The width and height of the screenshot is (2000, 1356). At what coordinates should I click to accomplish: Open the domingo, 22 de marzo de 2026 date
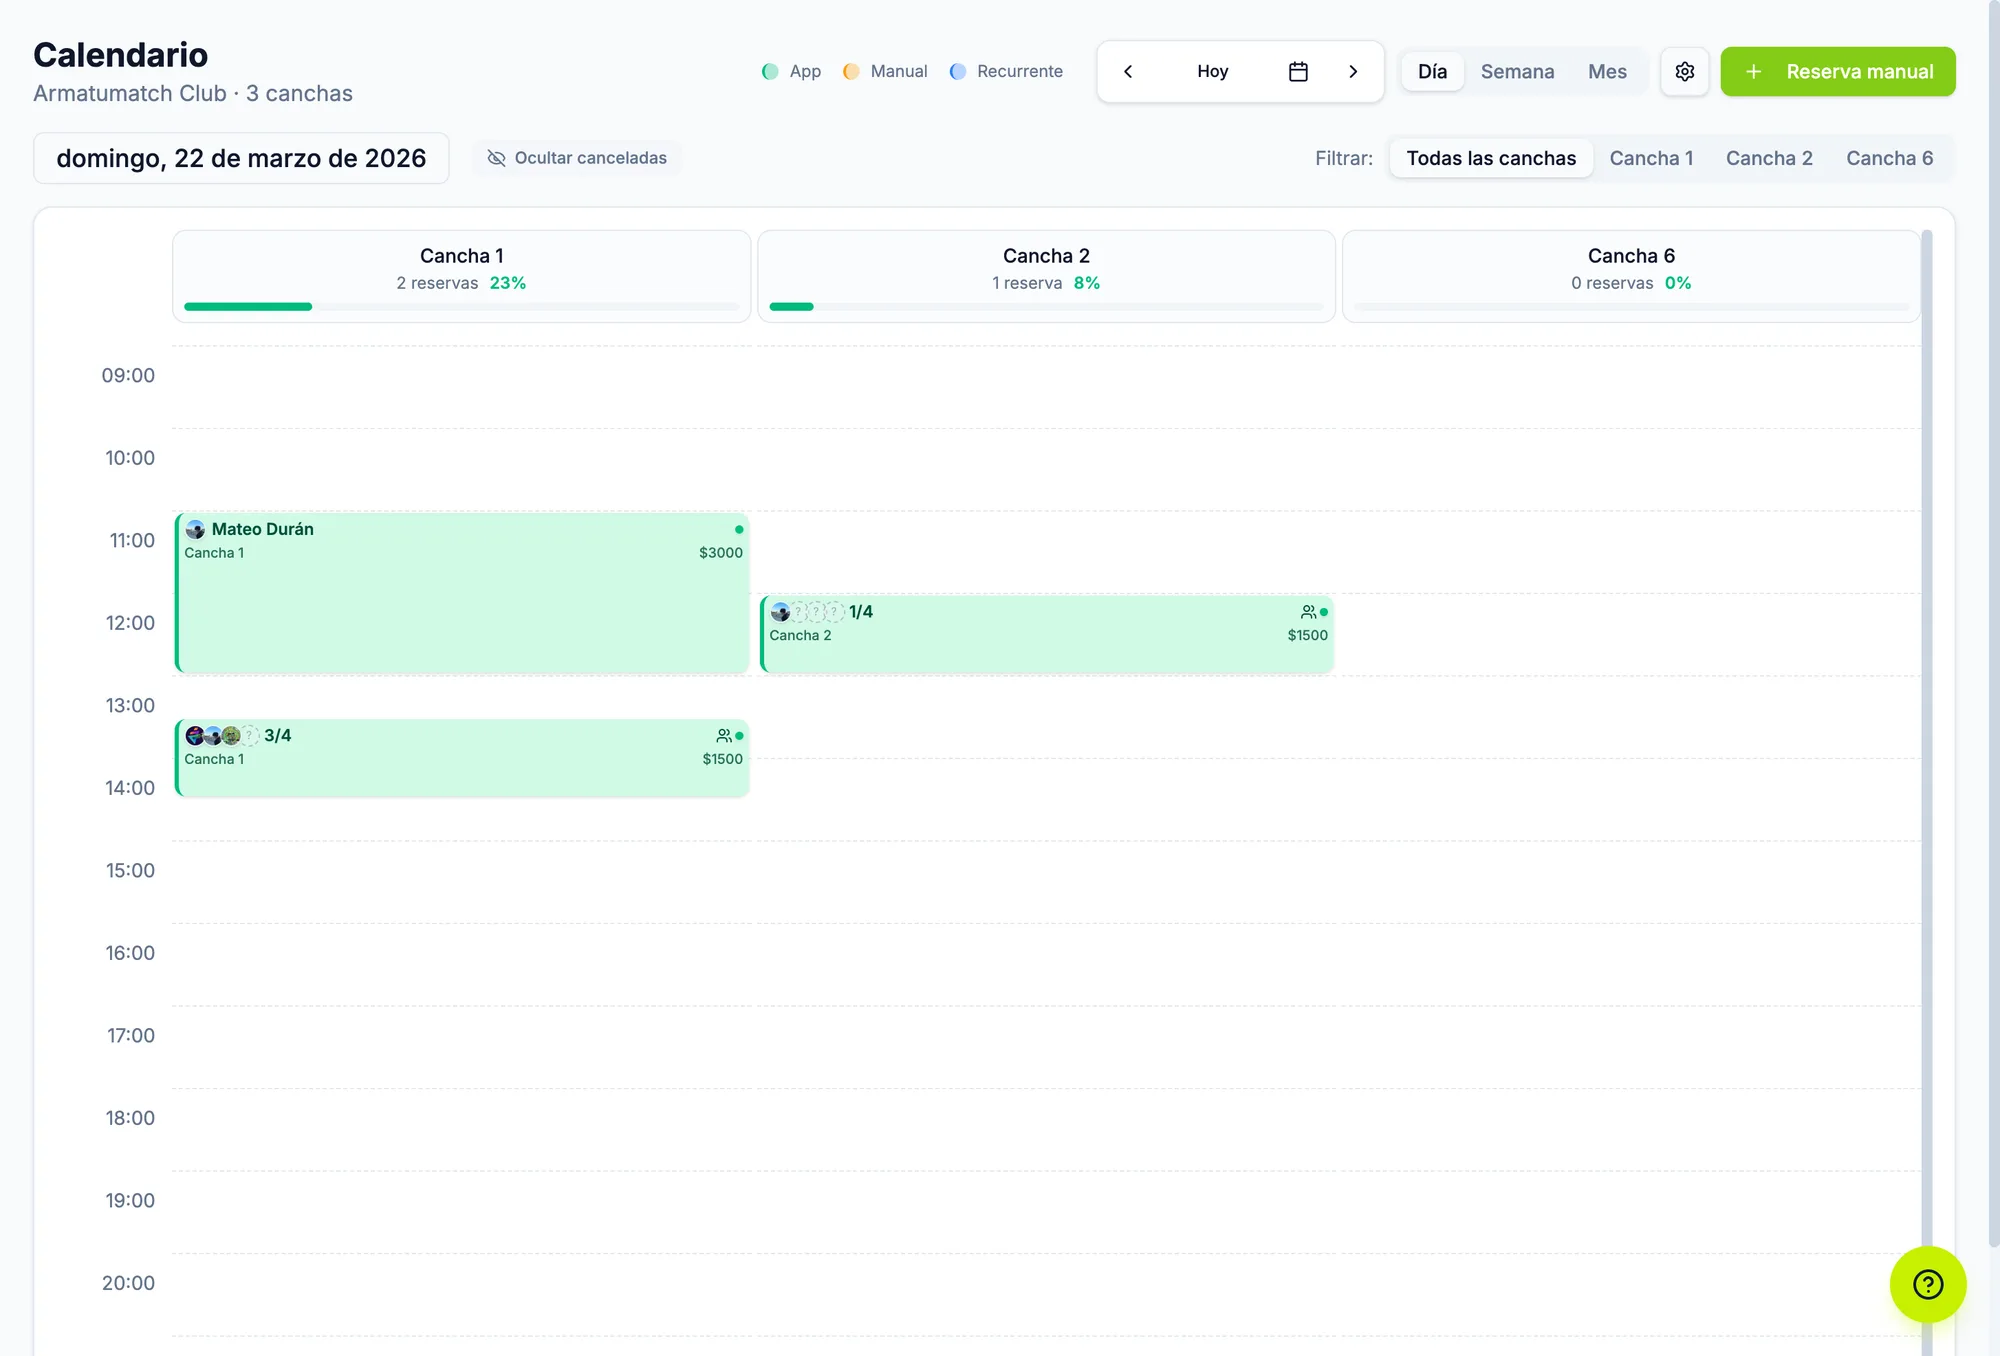(x=241, y=158)
